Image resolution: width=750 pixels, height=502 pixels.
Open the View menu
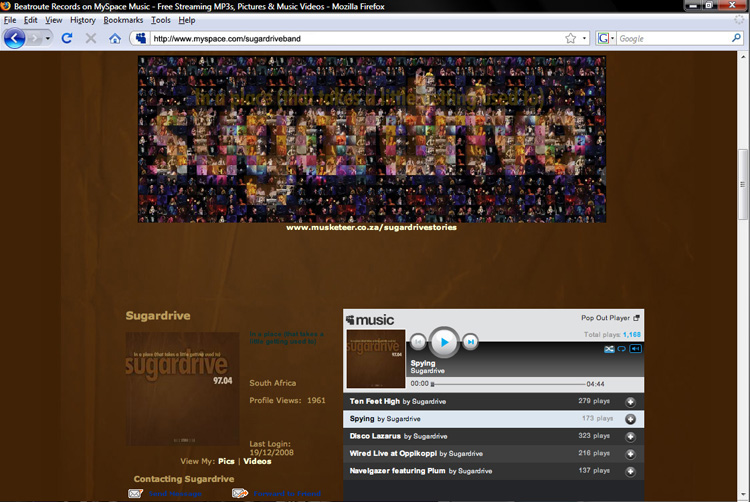pos(54,20)
